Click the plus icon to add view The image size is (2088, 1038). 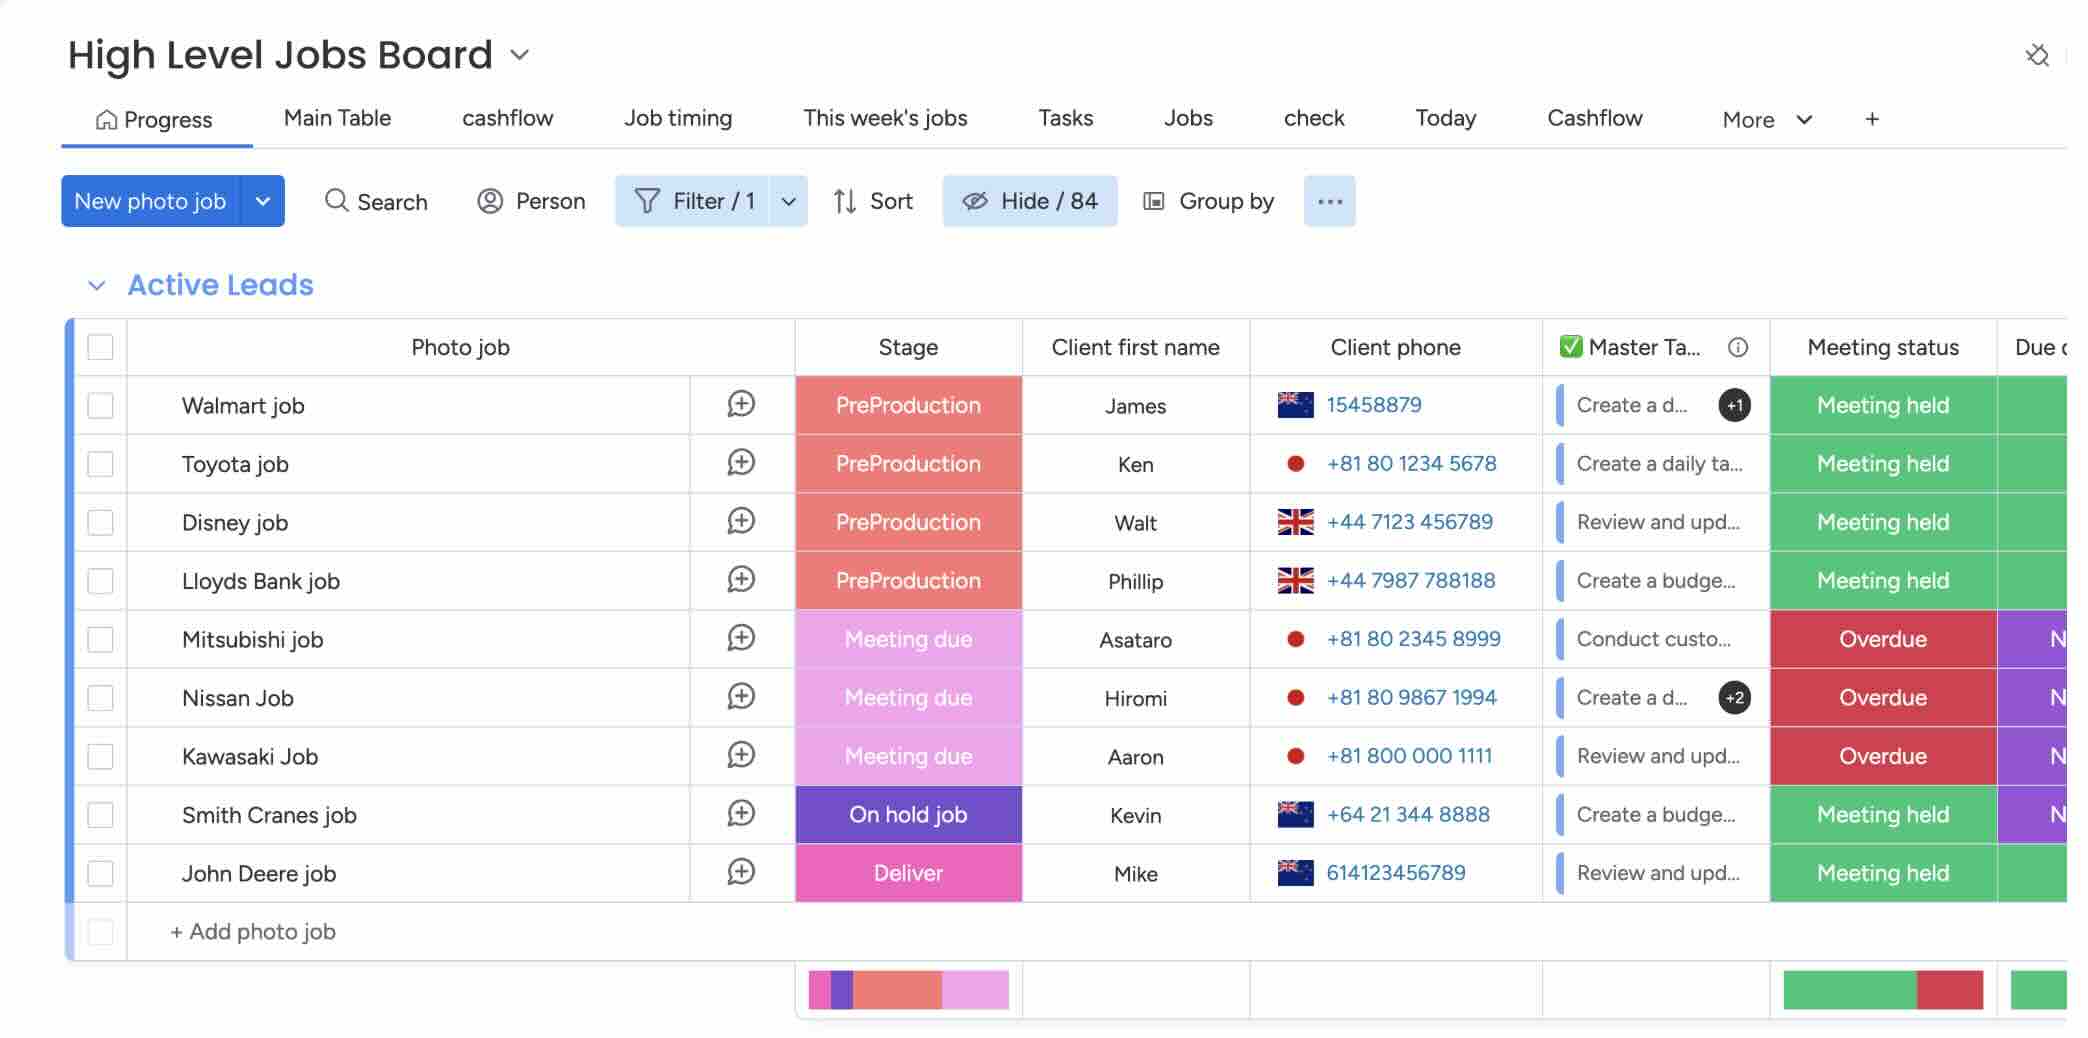point(1872,119)
